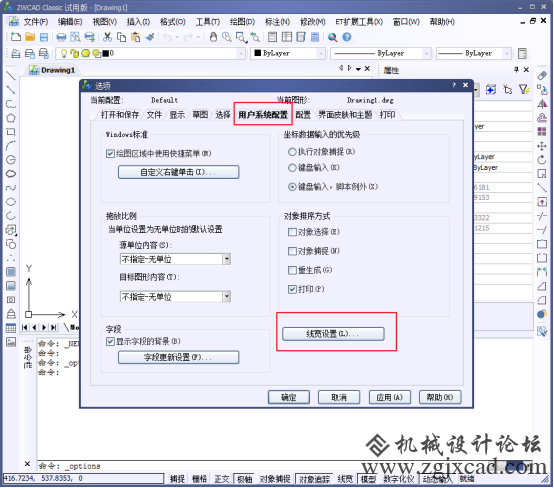Open the 格式(O) menu
554x488 pixels.
pyautogui.click(x=172, y=22)
